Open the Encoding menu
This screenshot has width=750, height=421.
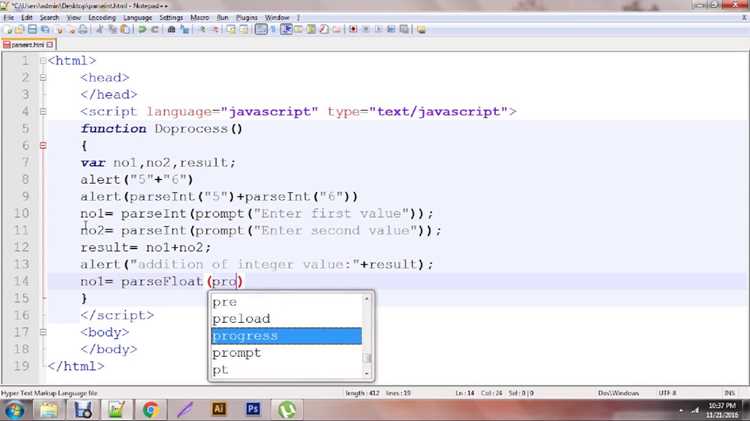102,18
